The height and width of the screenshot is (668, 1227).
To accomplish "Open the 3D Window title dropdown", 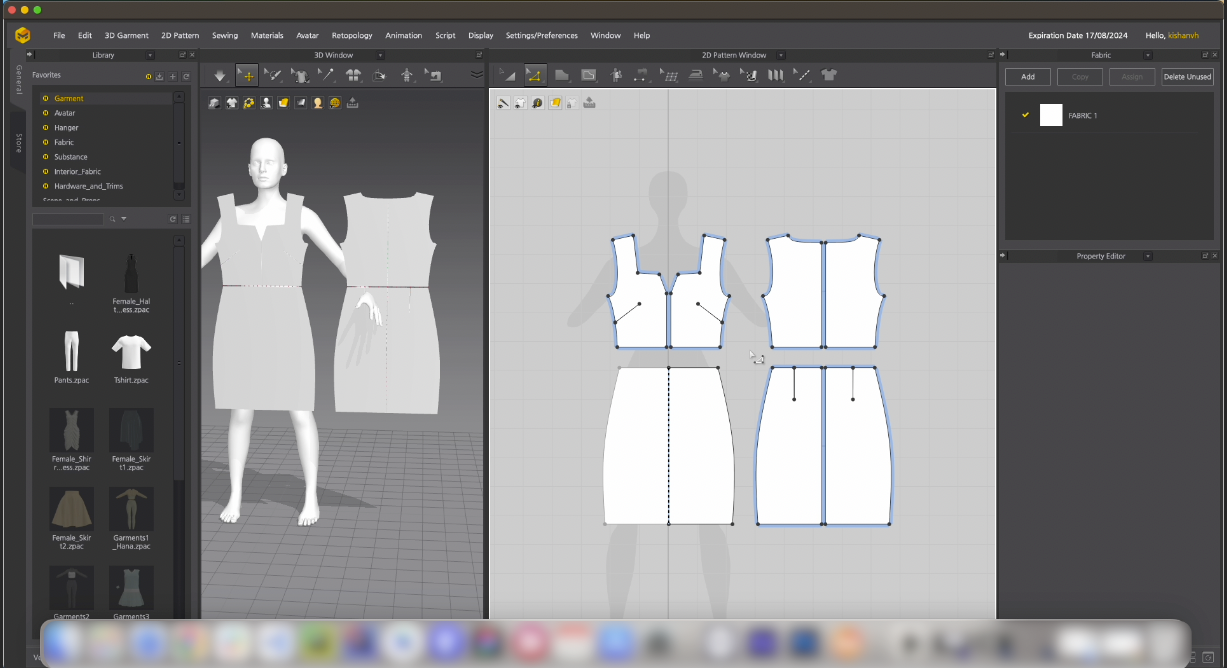I will pos(380,55).
